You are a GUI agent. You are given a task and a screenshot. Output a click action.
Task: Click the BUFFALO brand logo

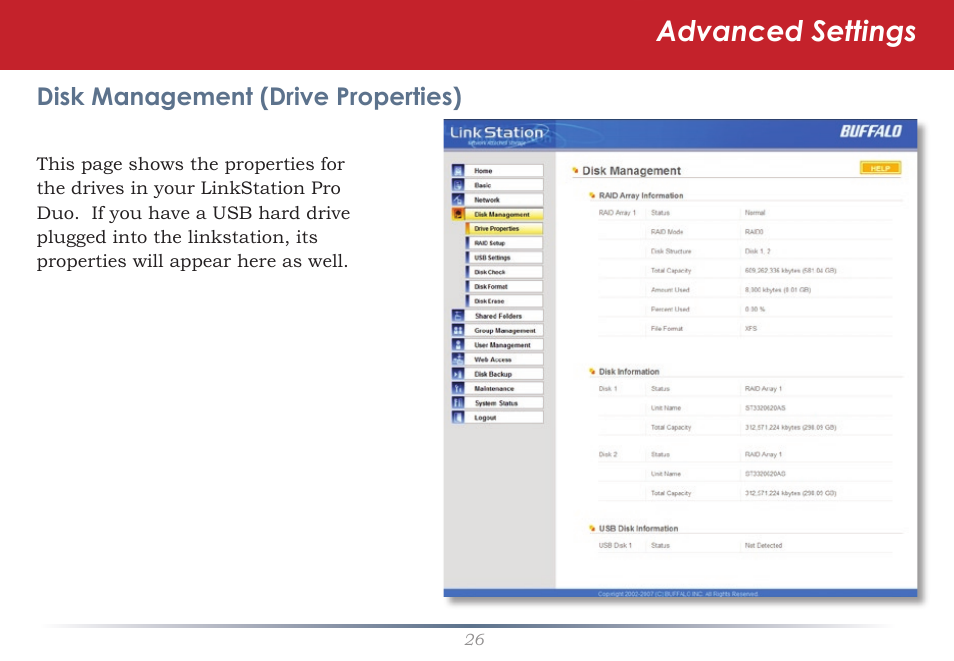871,131
